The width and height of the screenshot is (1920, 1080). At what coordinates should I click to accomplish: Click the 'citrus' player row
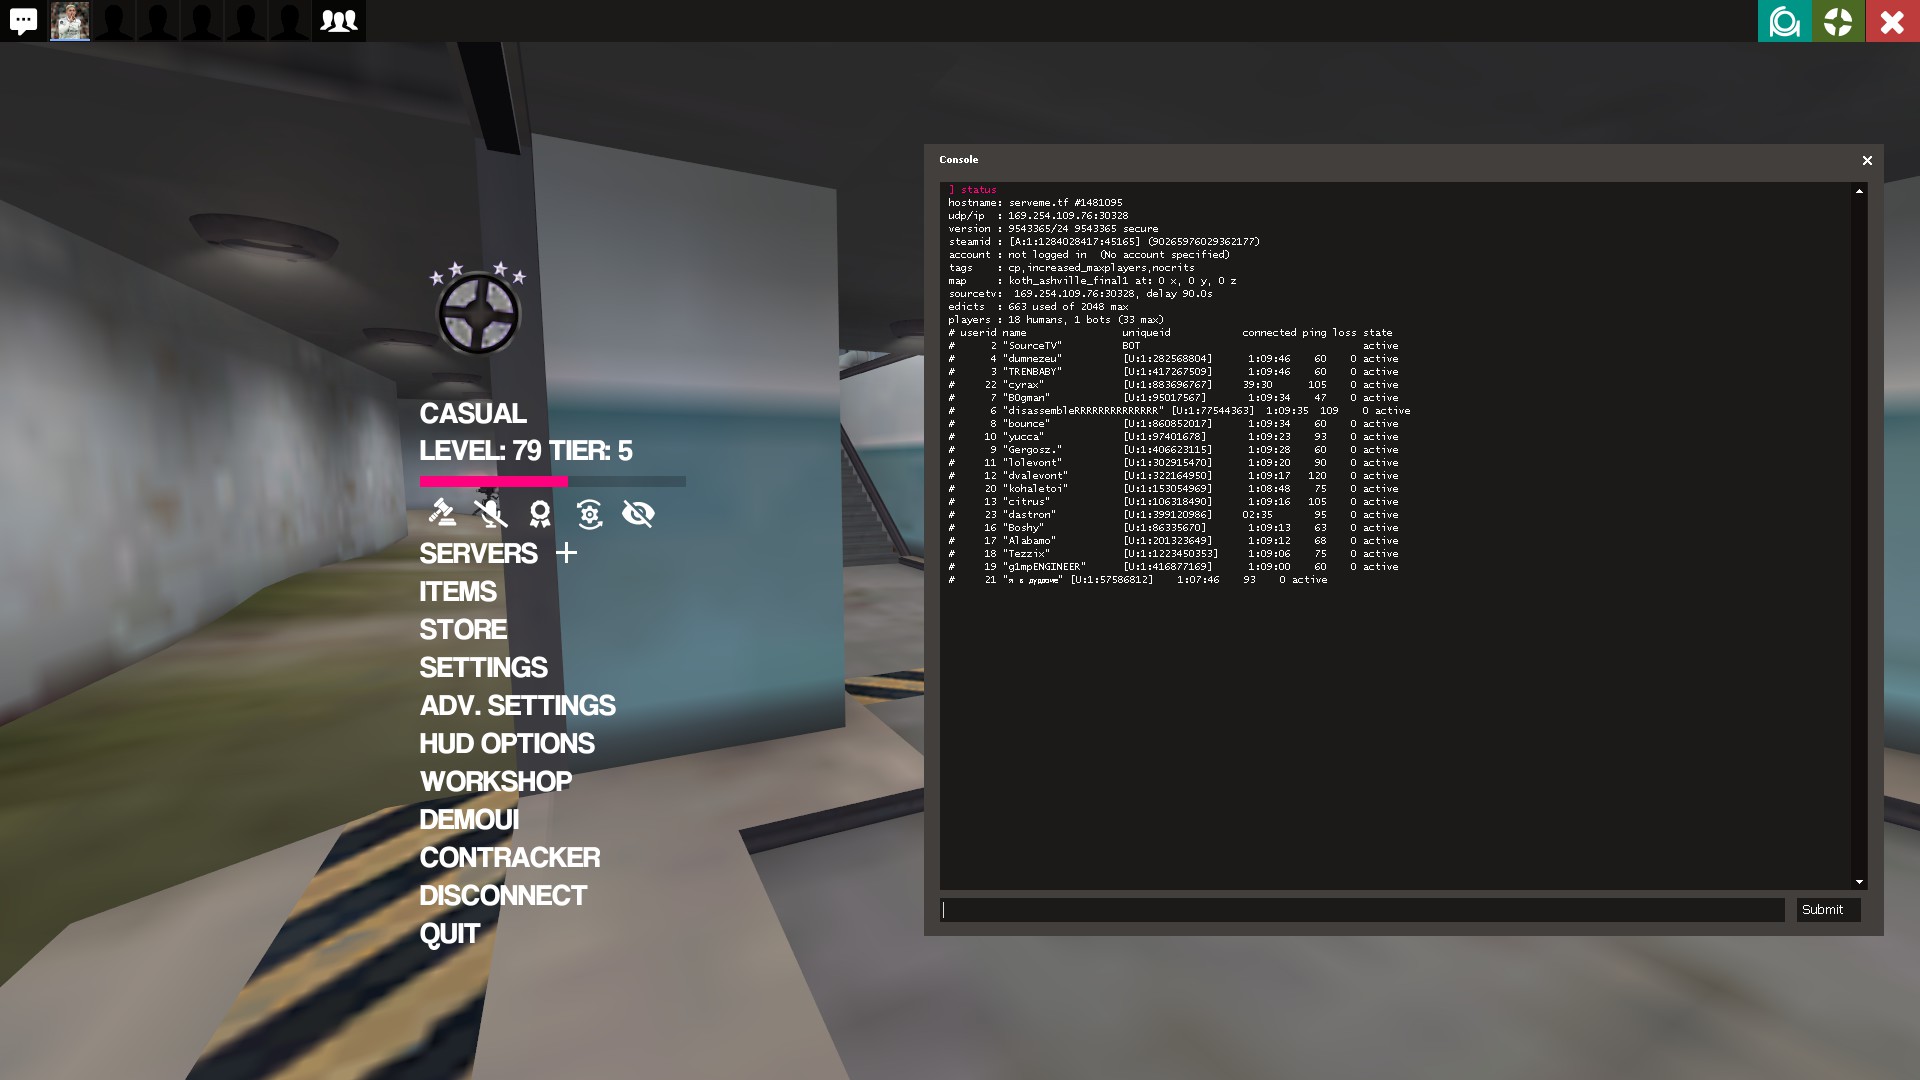coord(1173,501)
